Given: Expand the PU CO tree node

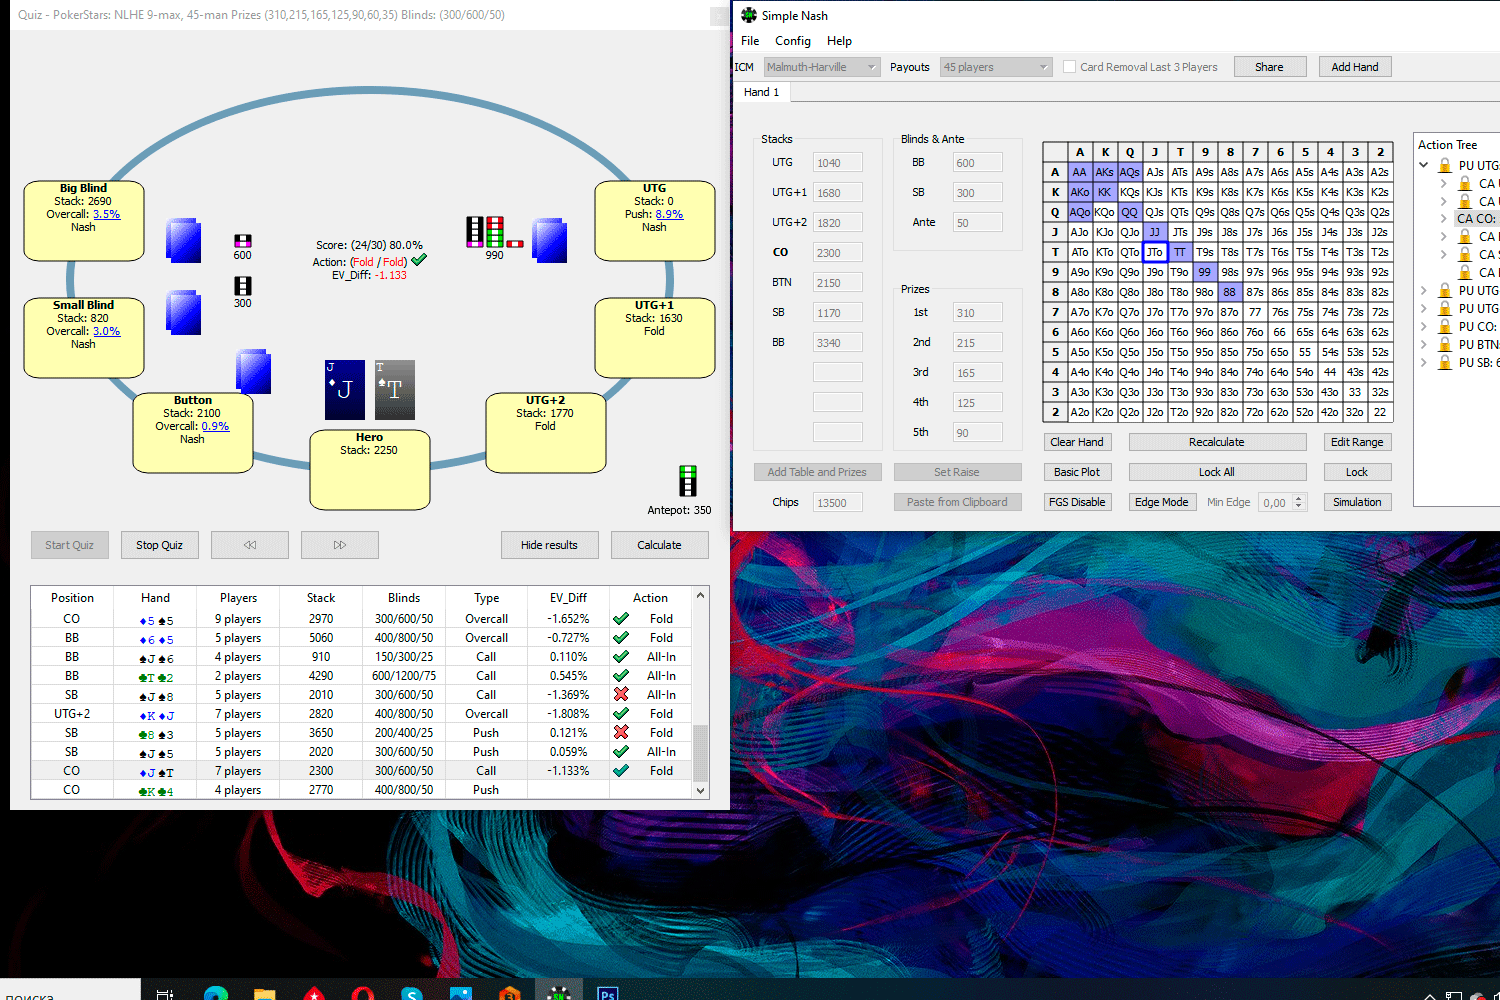Looking at the screenshot, I should [1424, 326].
